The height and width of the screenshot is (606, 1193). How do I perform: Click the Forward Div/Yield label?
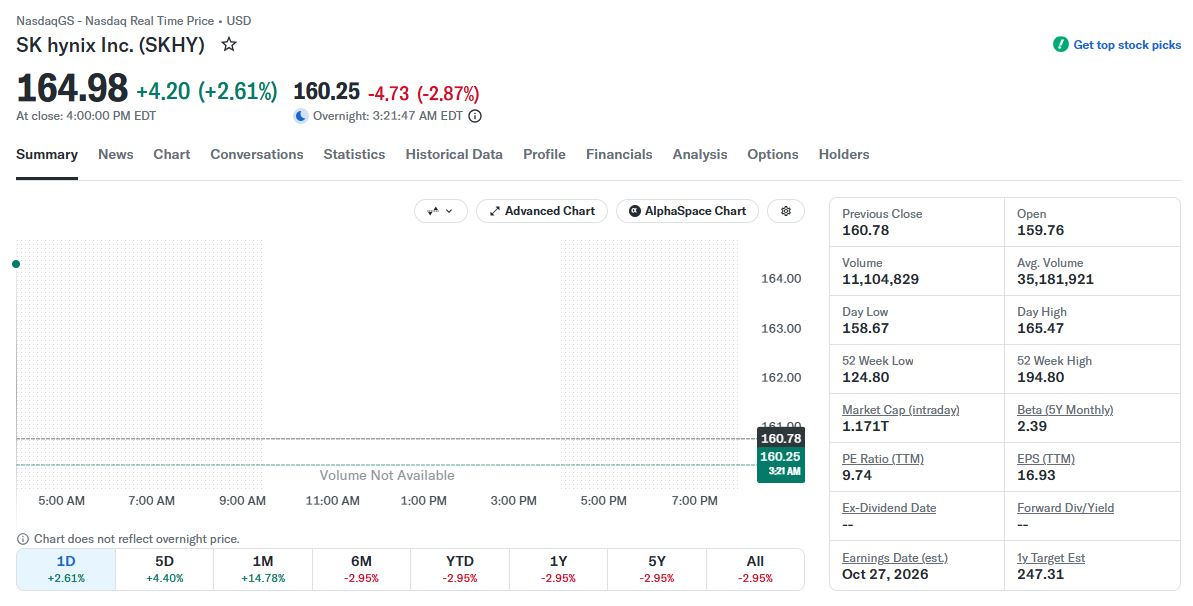pyautogui.click(x=1065, y=508)
